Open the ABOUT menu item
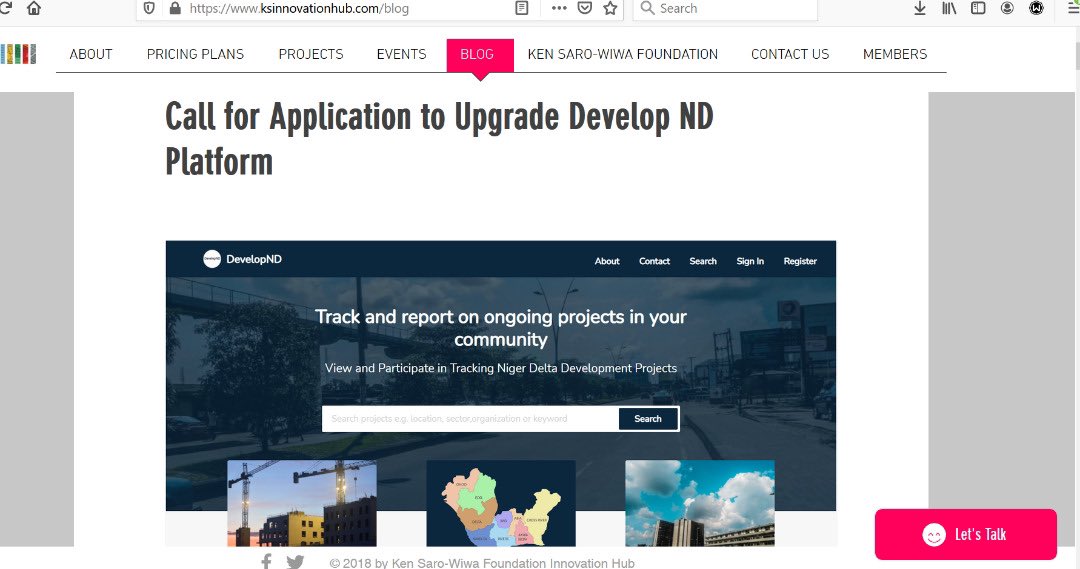 [91, 54]
